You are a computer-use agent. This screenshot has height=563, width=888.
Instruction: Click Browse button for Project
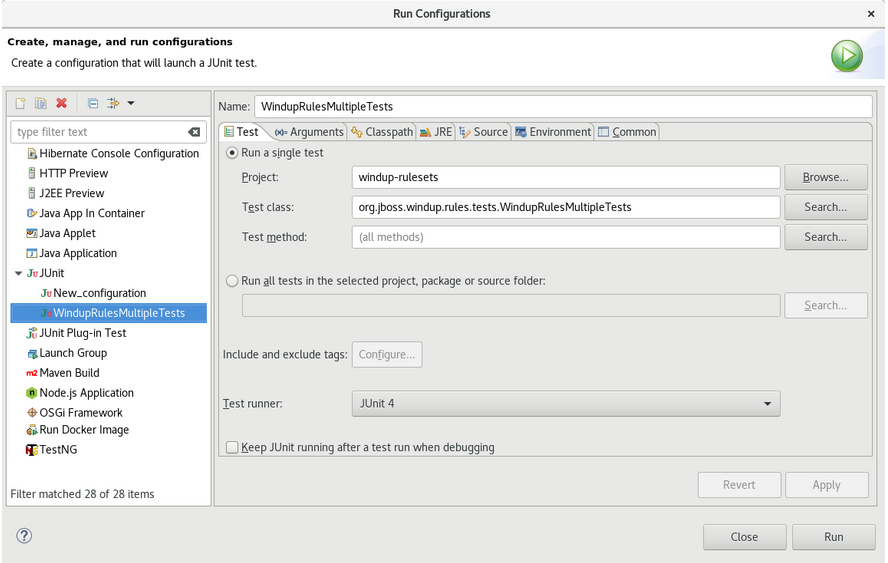825,177
